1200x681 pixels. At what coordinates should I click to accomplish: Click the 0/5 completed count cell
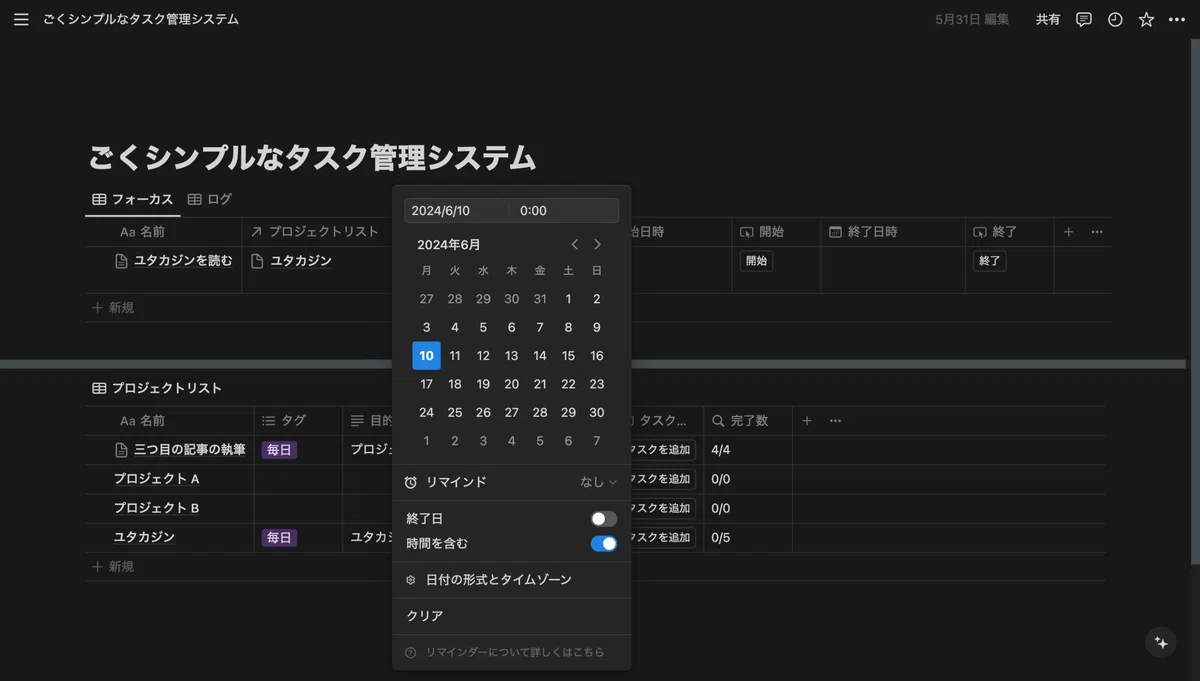pos(748,538)
